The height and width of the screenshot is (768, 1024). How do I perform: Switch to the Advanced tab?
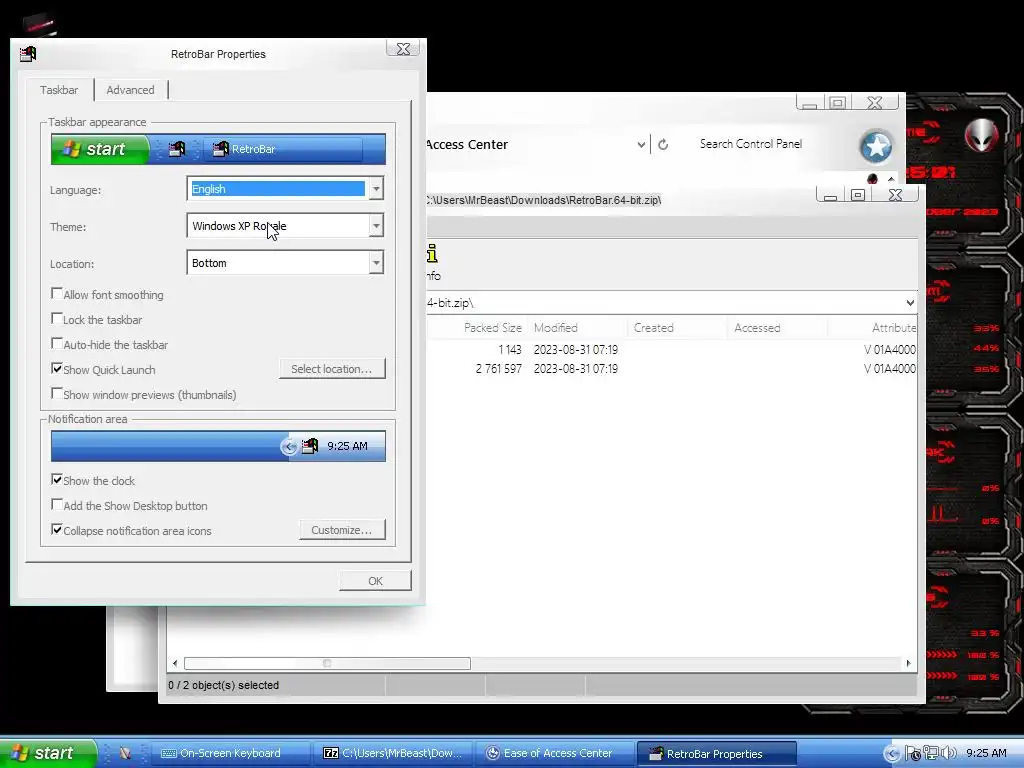pyautogui.click(x=131, y=90)
